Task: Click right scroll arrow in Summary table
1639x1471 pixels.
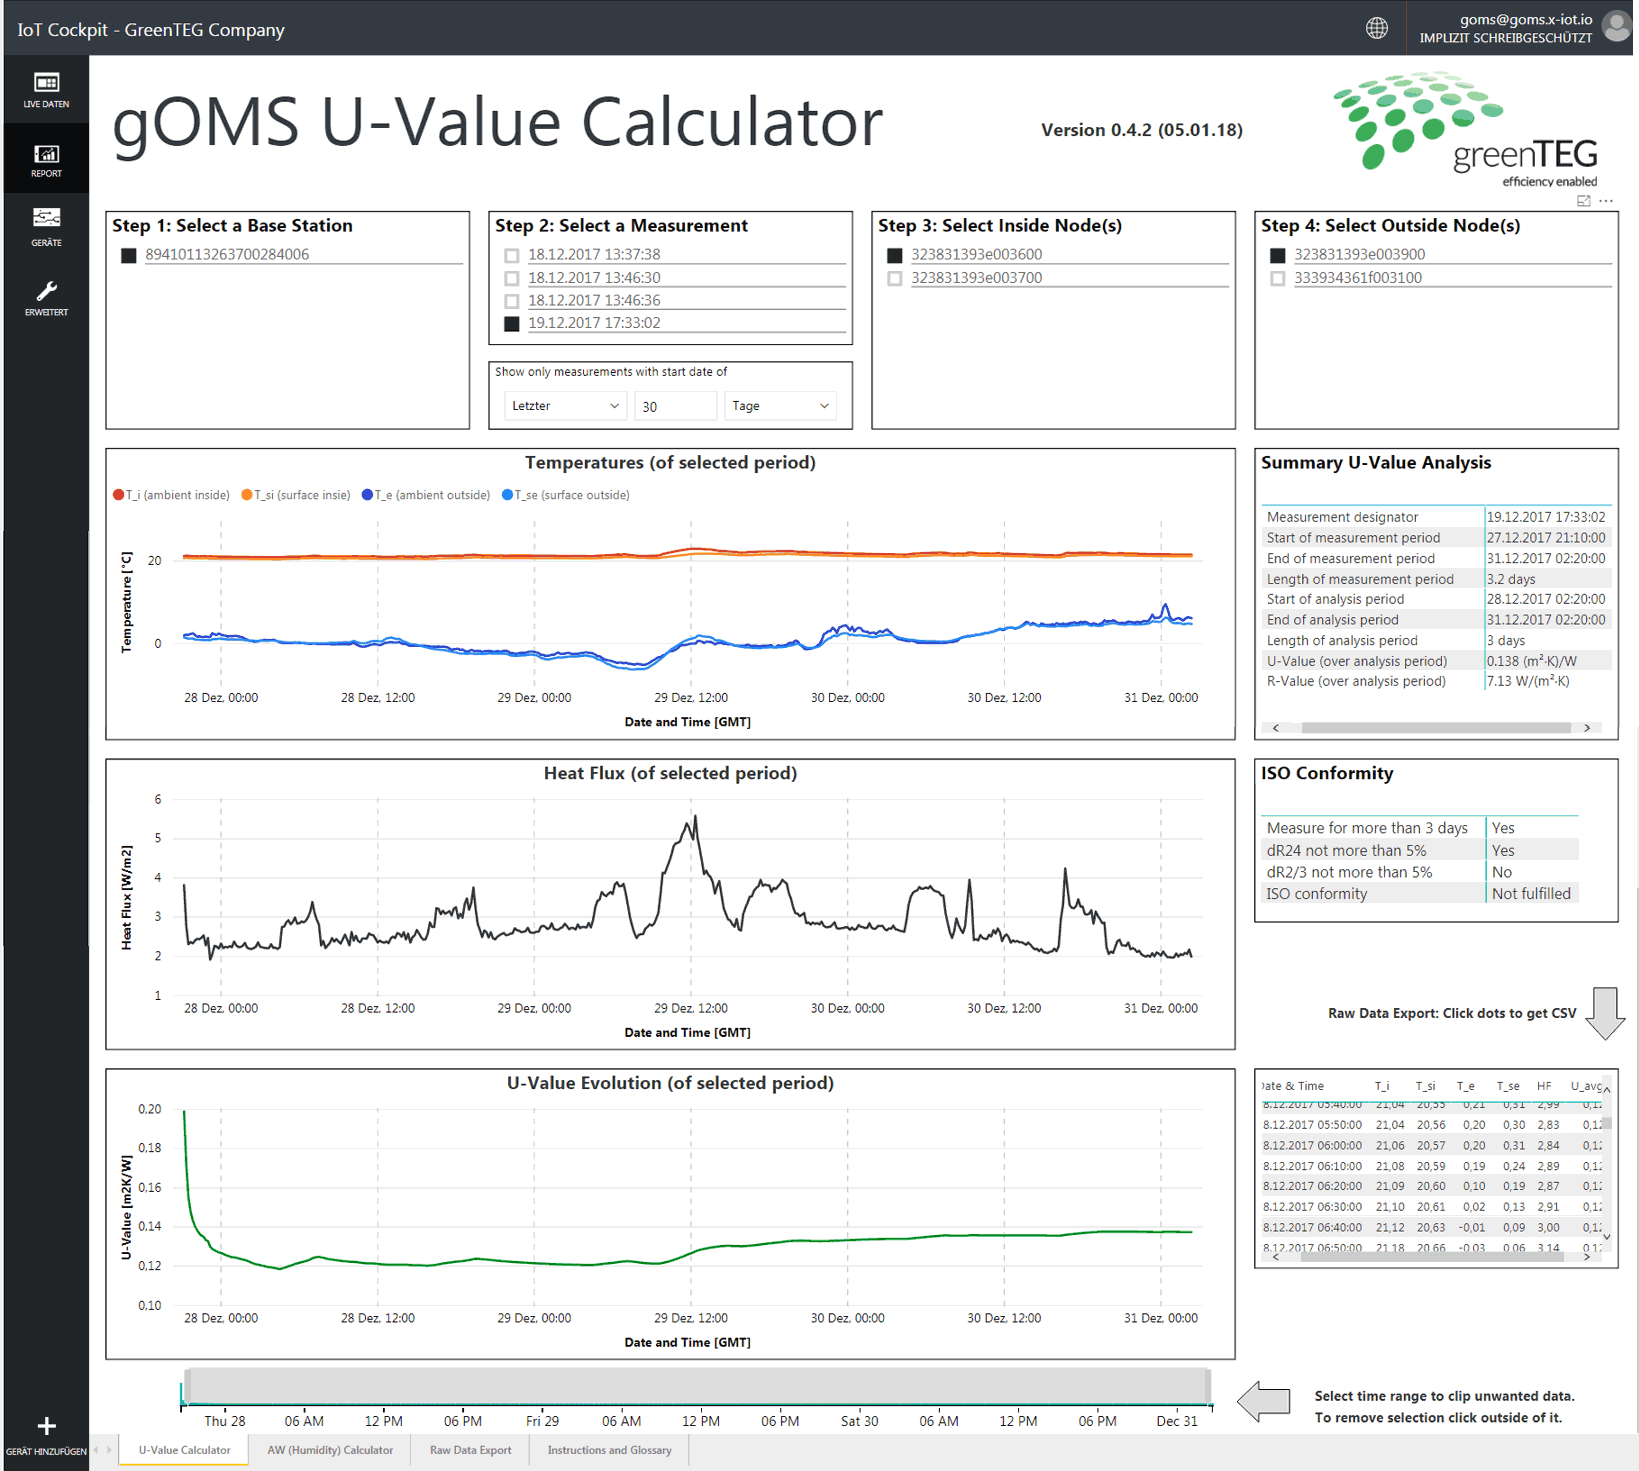Action: click(x=1587, y=728)
